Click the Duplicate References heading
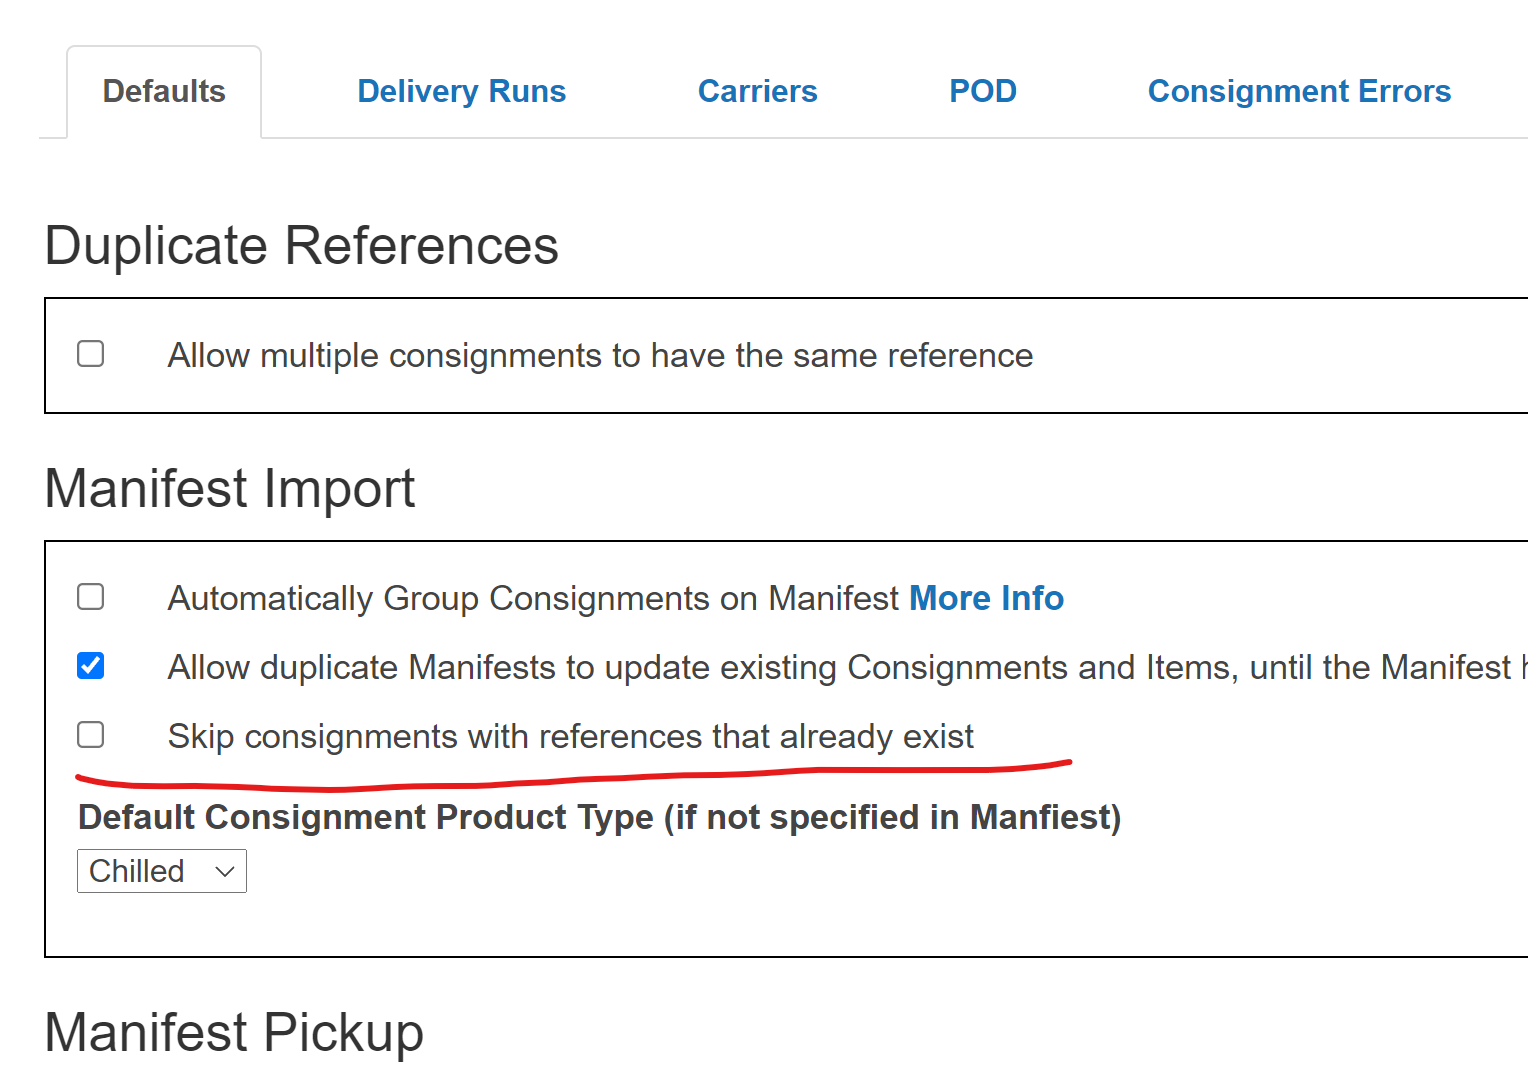 pos(301,246)
